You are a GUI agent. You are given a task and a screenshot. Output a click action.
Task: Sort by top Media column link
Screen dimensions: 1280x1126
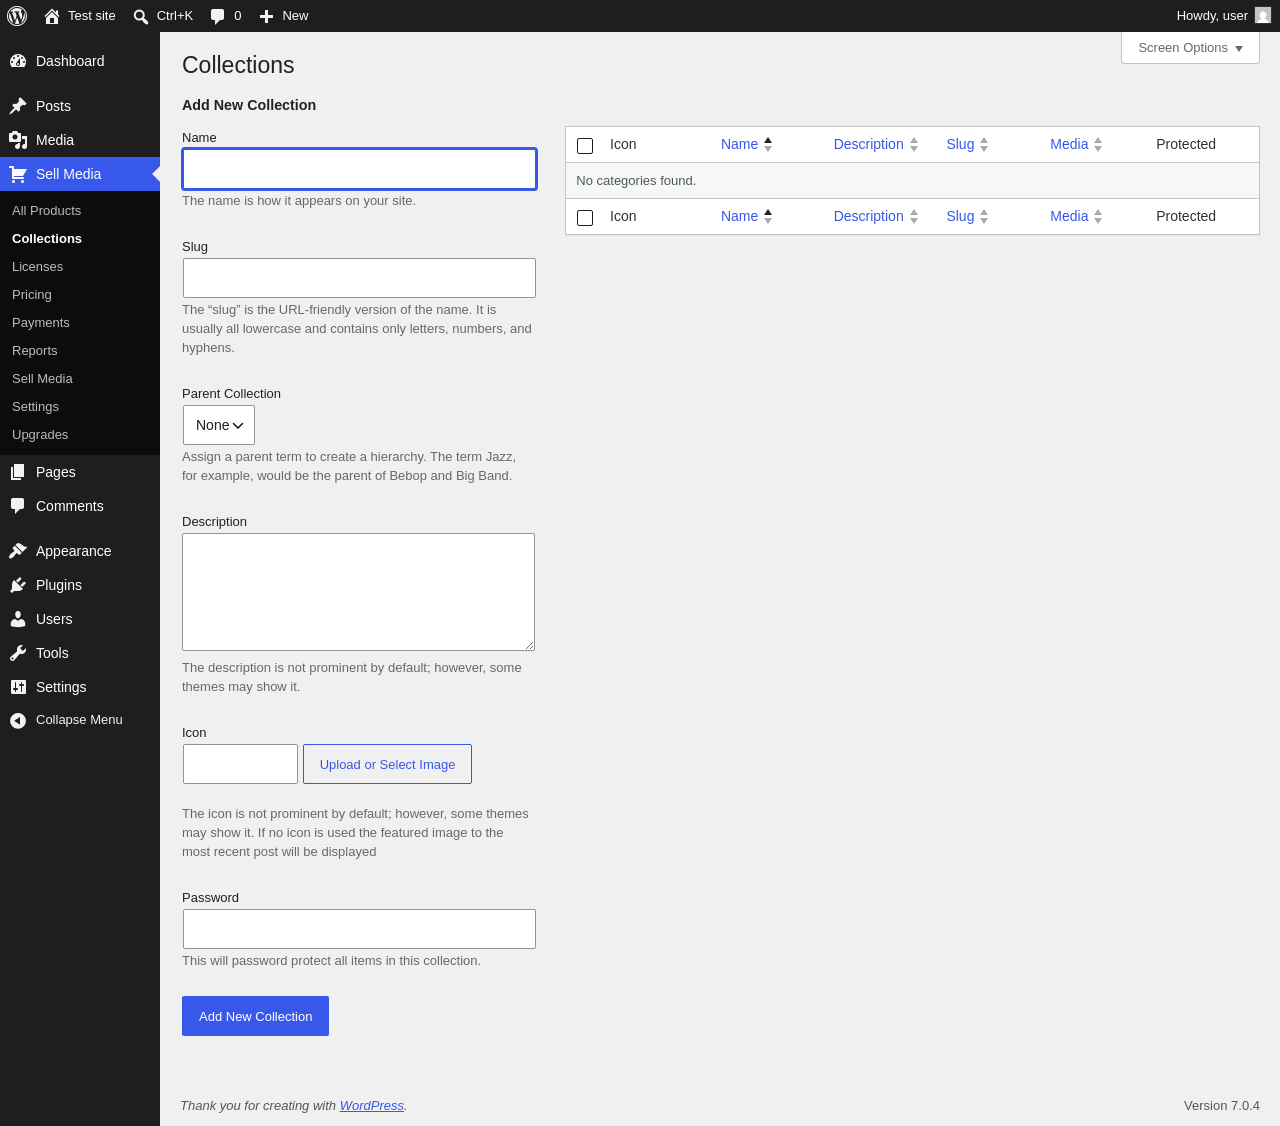1069,144
